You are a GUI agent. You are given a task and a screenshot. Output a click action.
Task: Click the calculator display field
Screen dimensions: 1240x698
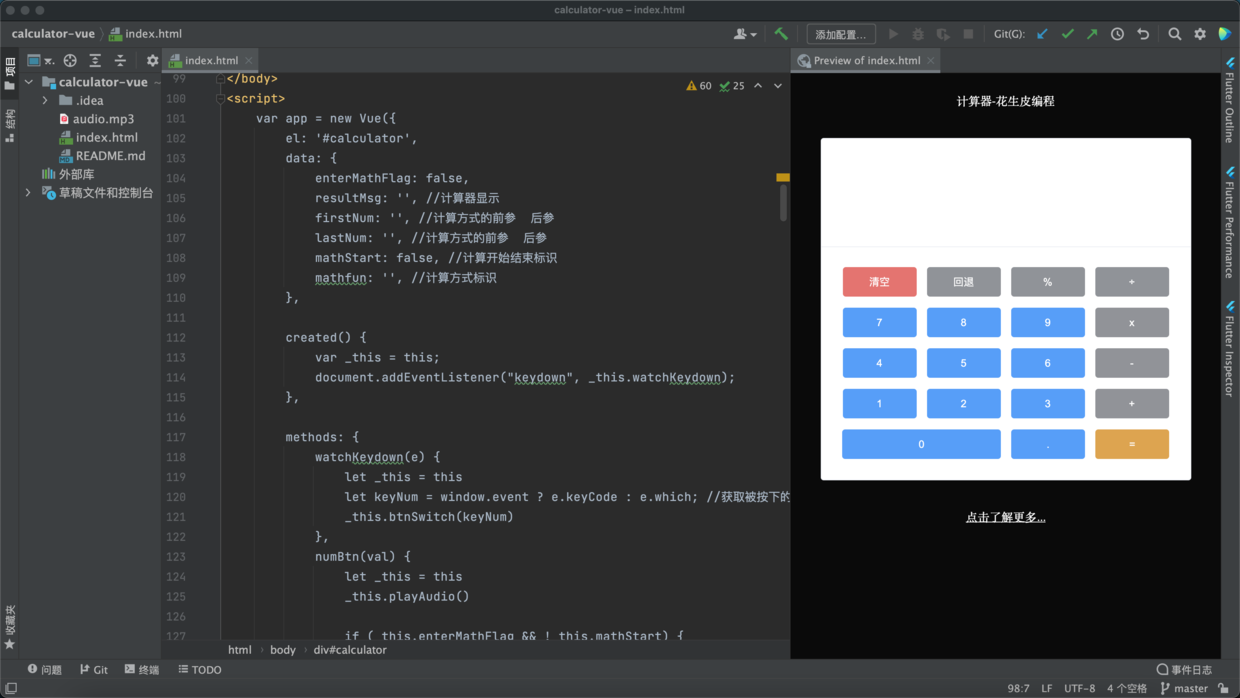(x=1005, y=192)
